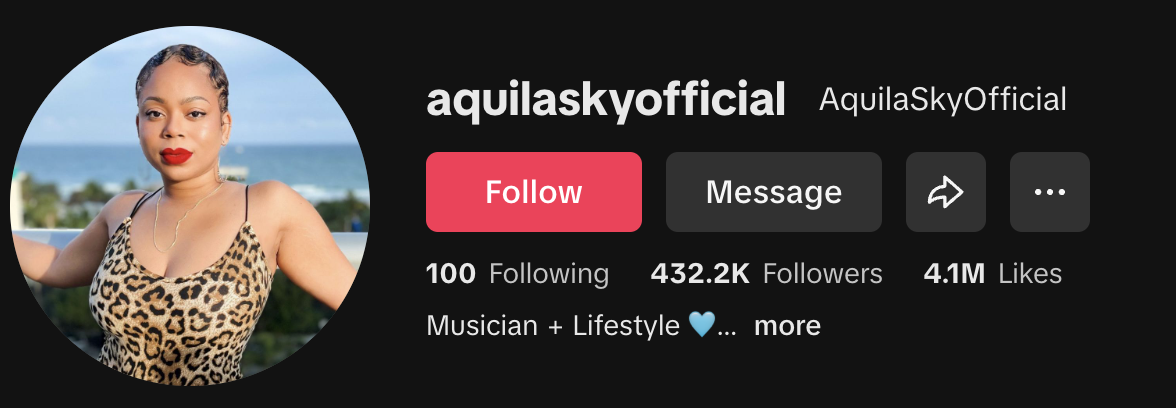Open the three-dot more options menu
The image size is (1176, 408).
[x=1049, y=192]
